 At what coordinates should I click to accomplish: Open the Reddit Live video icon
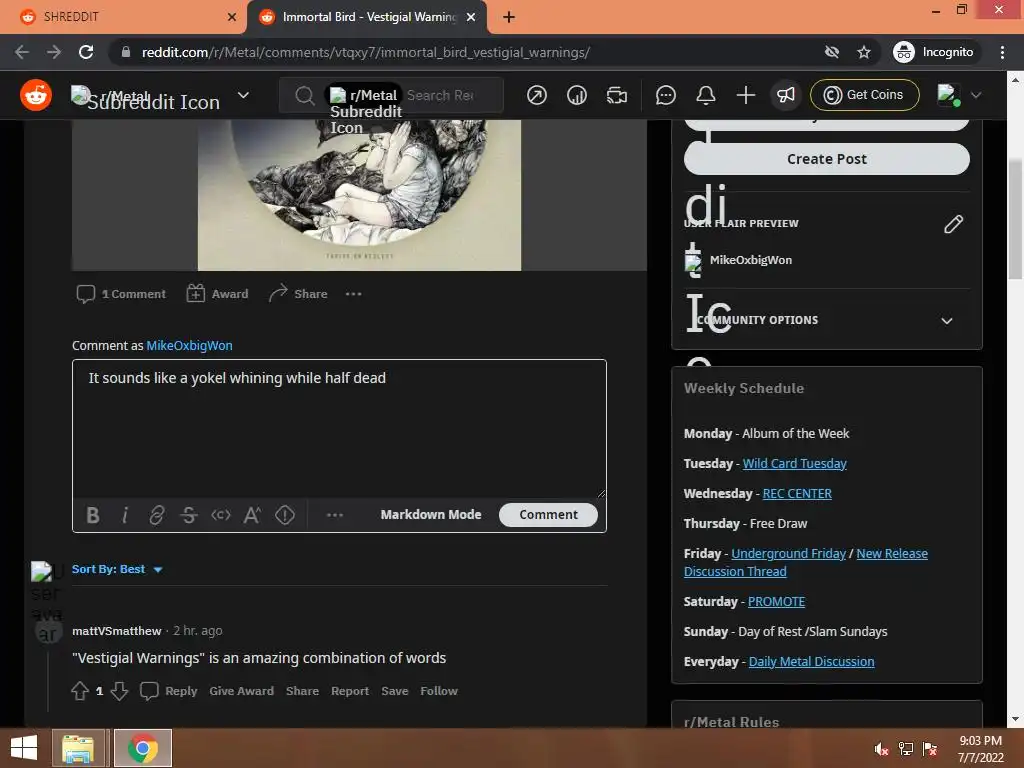click(x=616, y=95)
